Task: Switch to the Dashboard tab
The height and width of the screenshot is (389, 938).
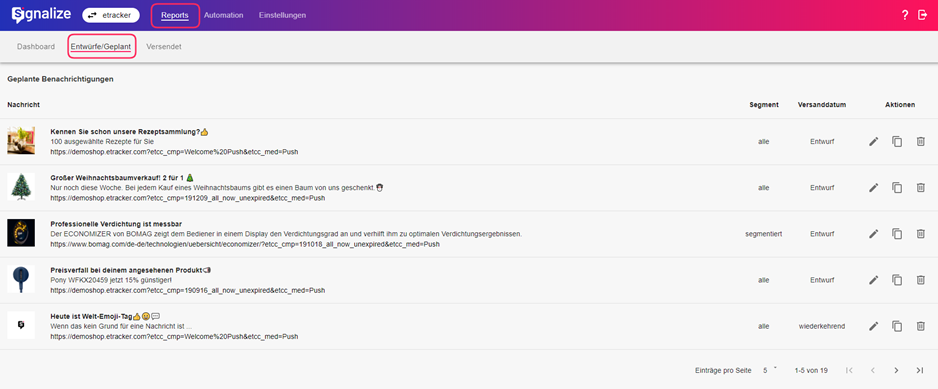Action: [x=36, y=47]
